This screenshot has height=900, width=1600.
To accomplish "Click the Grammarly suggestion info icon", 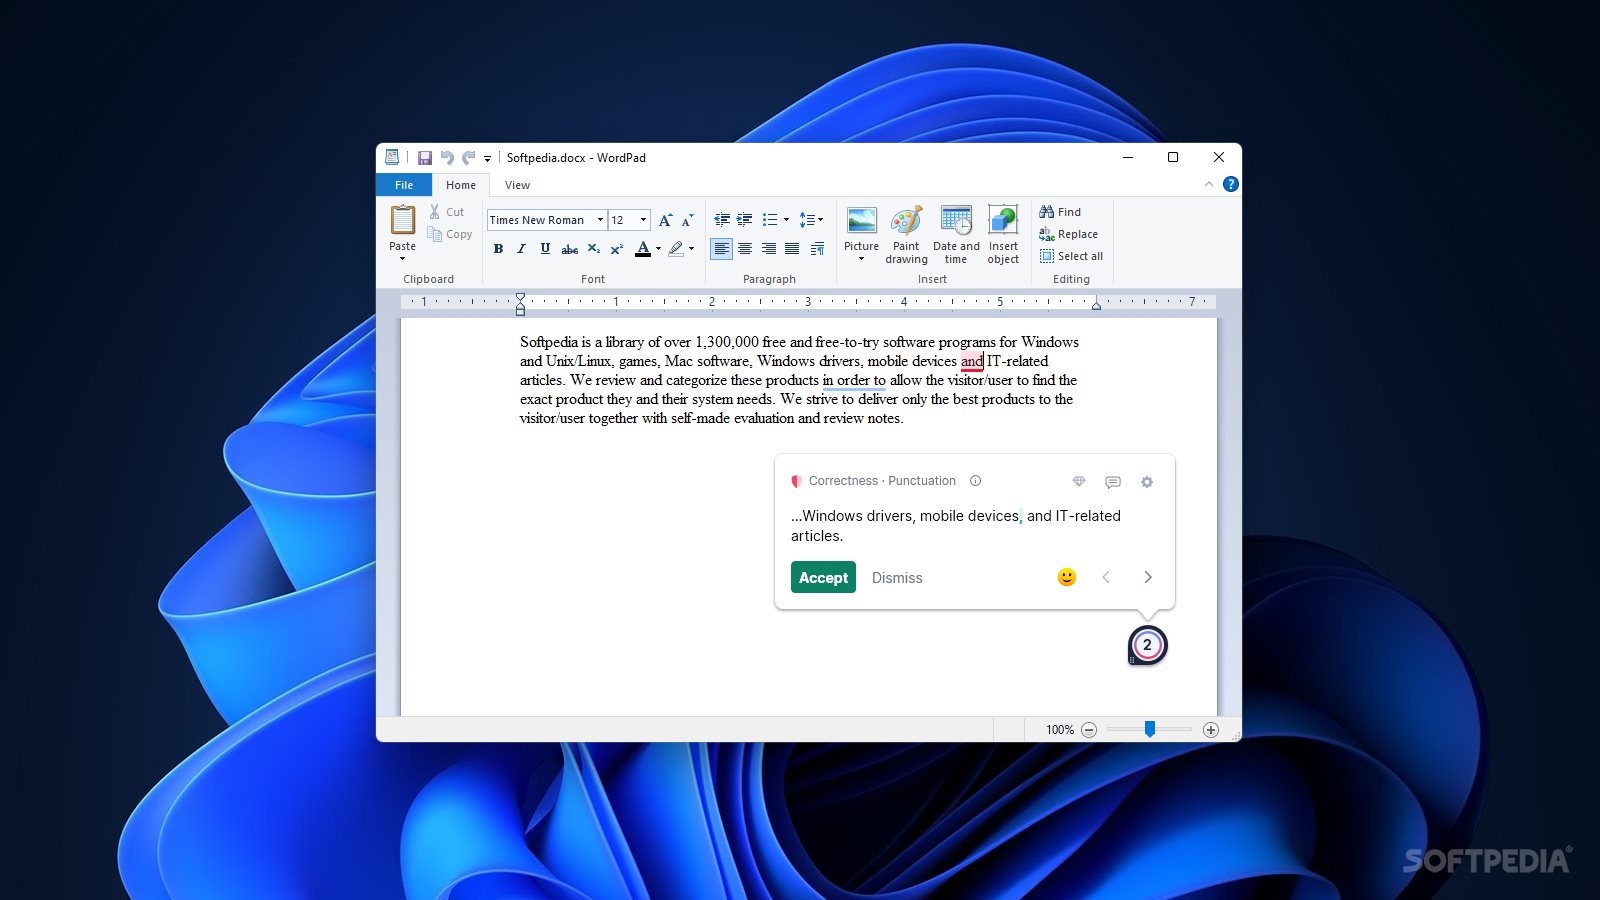I will point(976,481).
